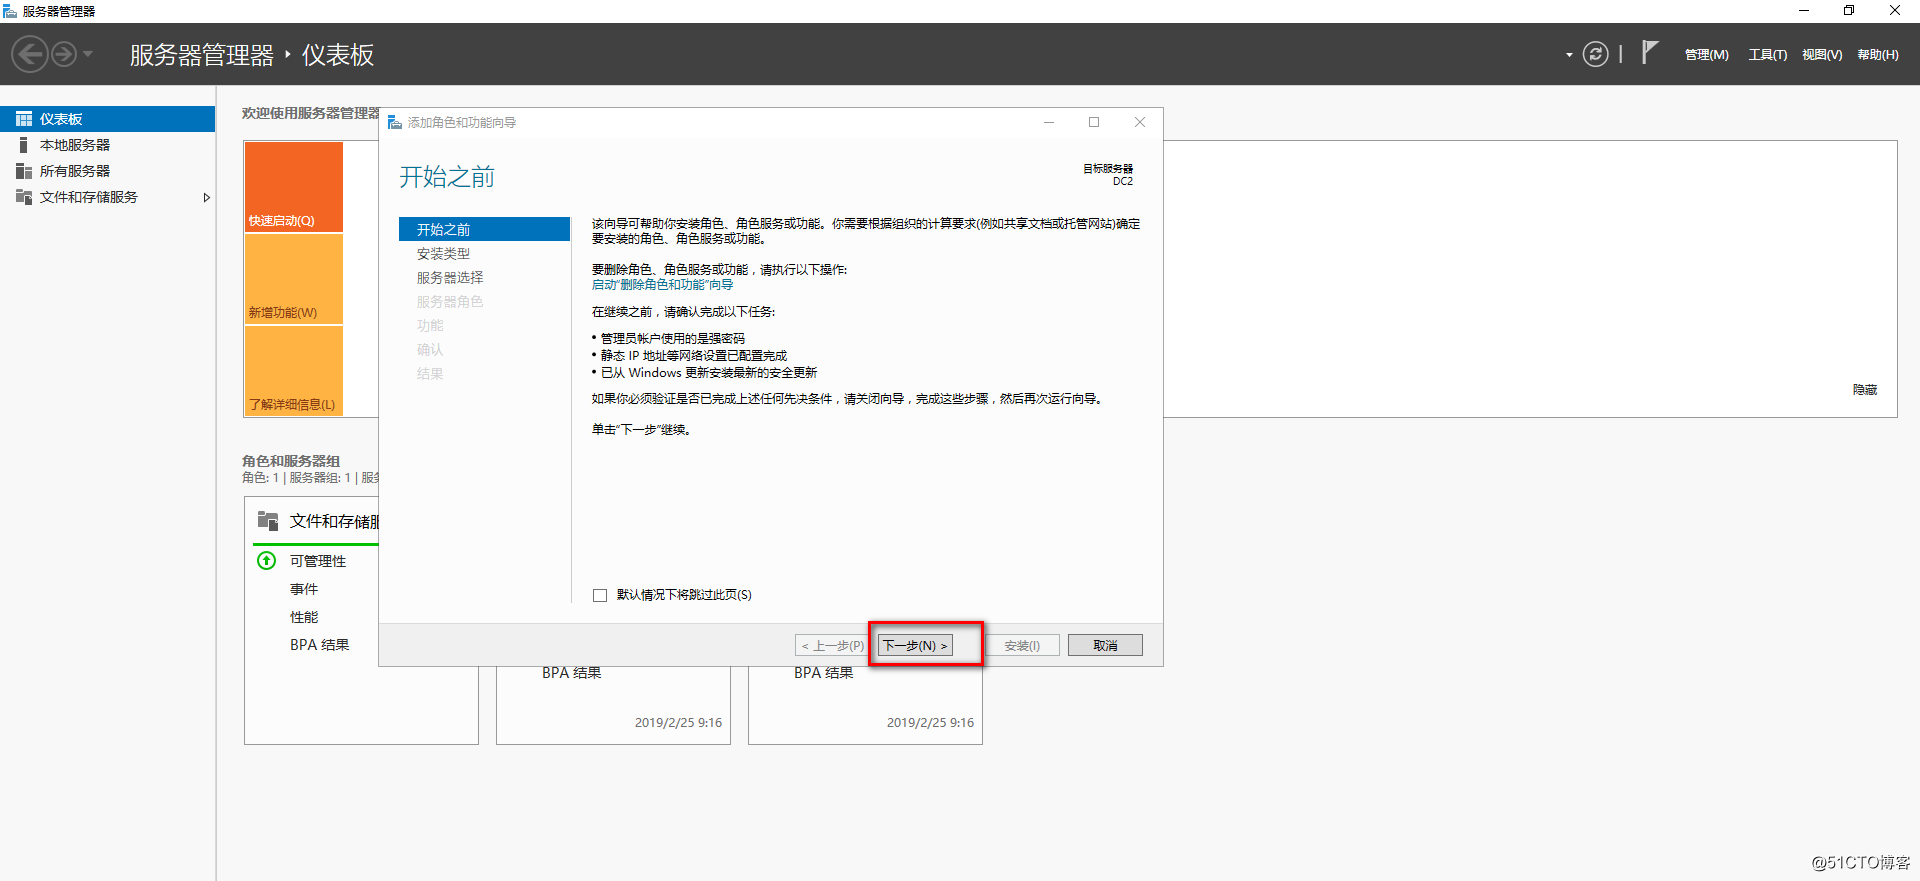Restore down the Server Manager window

tap(1849, 11)
